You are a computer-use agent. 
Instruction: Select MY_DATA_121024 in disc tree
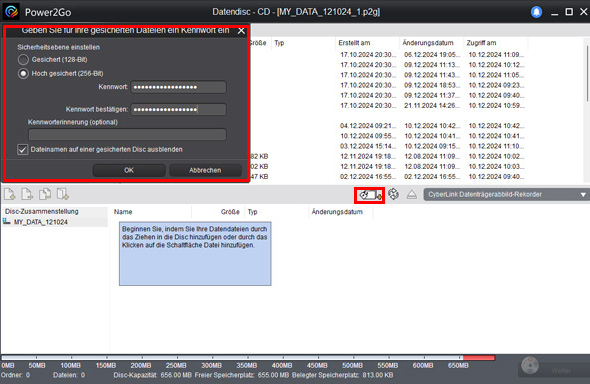(x=41, y=222)
